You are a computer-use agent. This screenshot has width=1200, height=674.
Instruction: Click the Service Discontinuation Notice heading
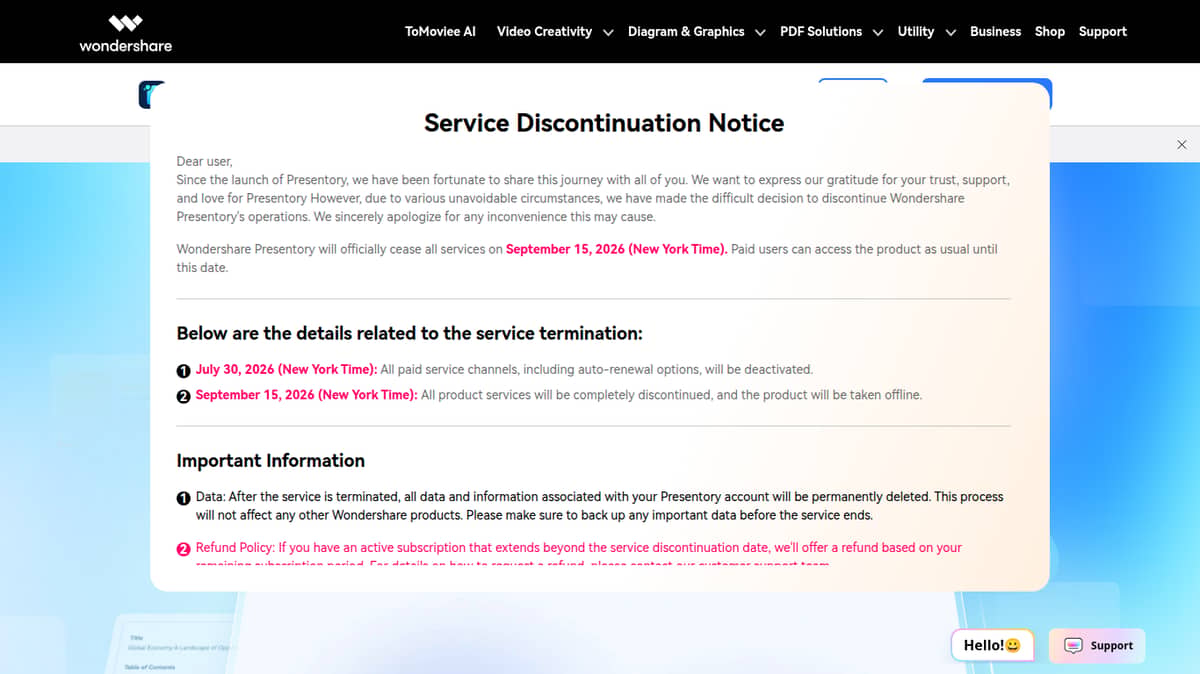tap(604, 123)
